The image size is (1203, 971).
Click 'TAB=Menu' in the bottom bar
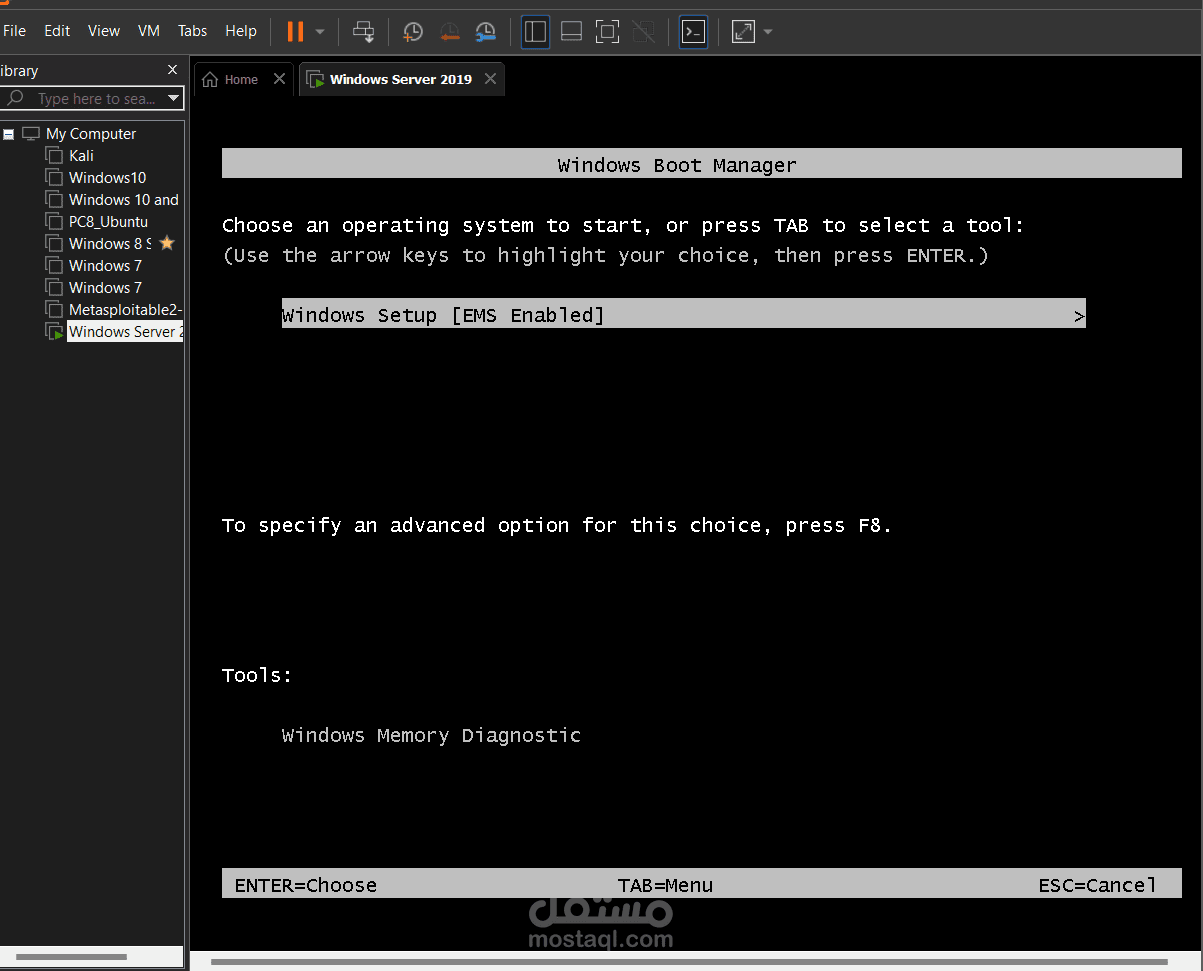(665, 885)
